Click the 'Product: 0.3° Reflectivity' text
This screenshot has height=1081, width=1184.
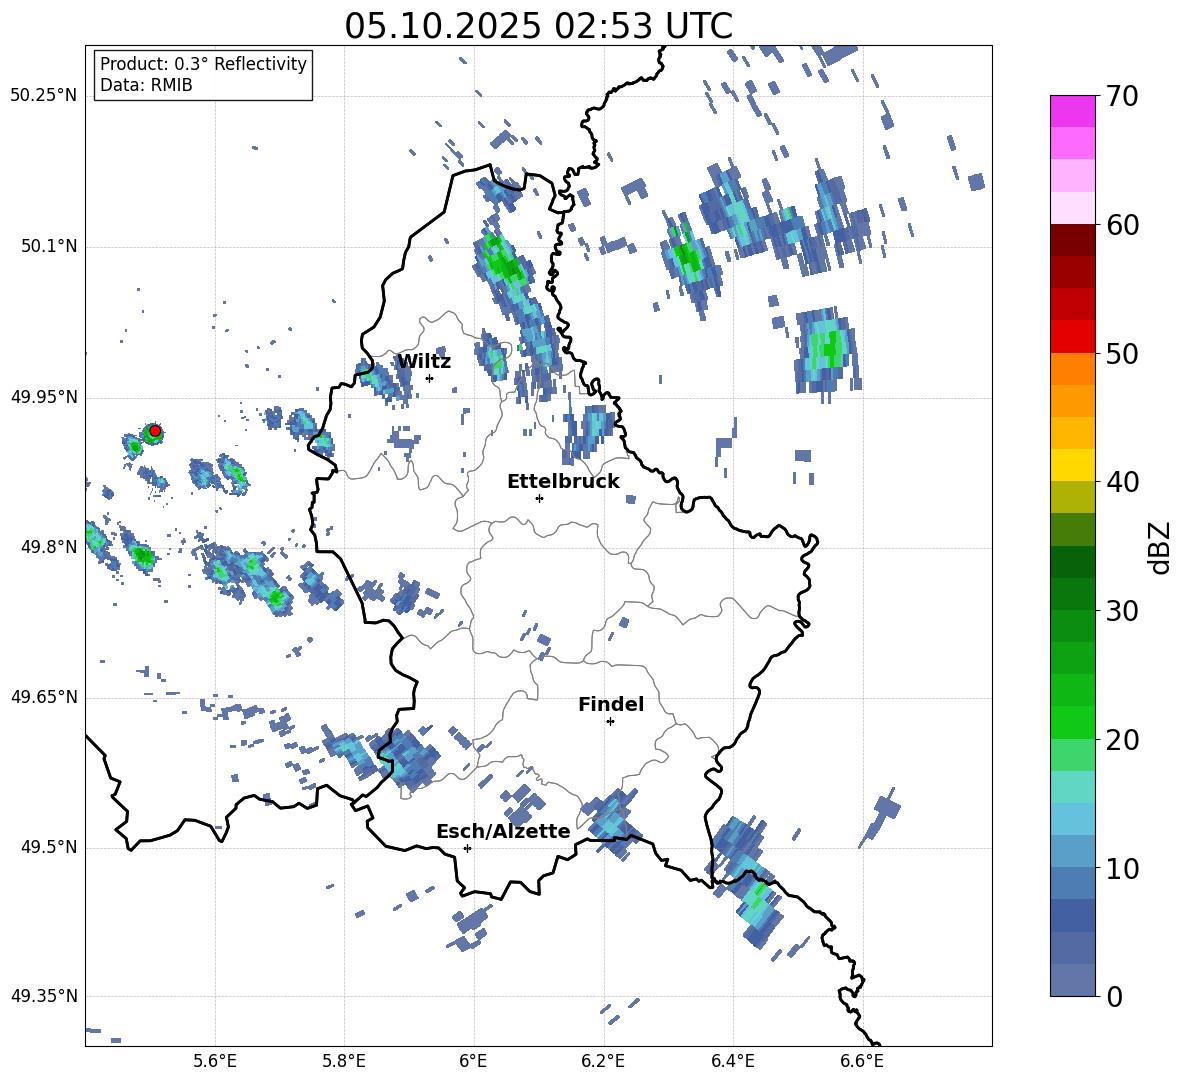tap(203, 64)
